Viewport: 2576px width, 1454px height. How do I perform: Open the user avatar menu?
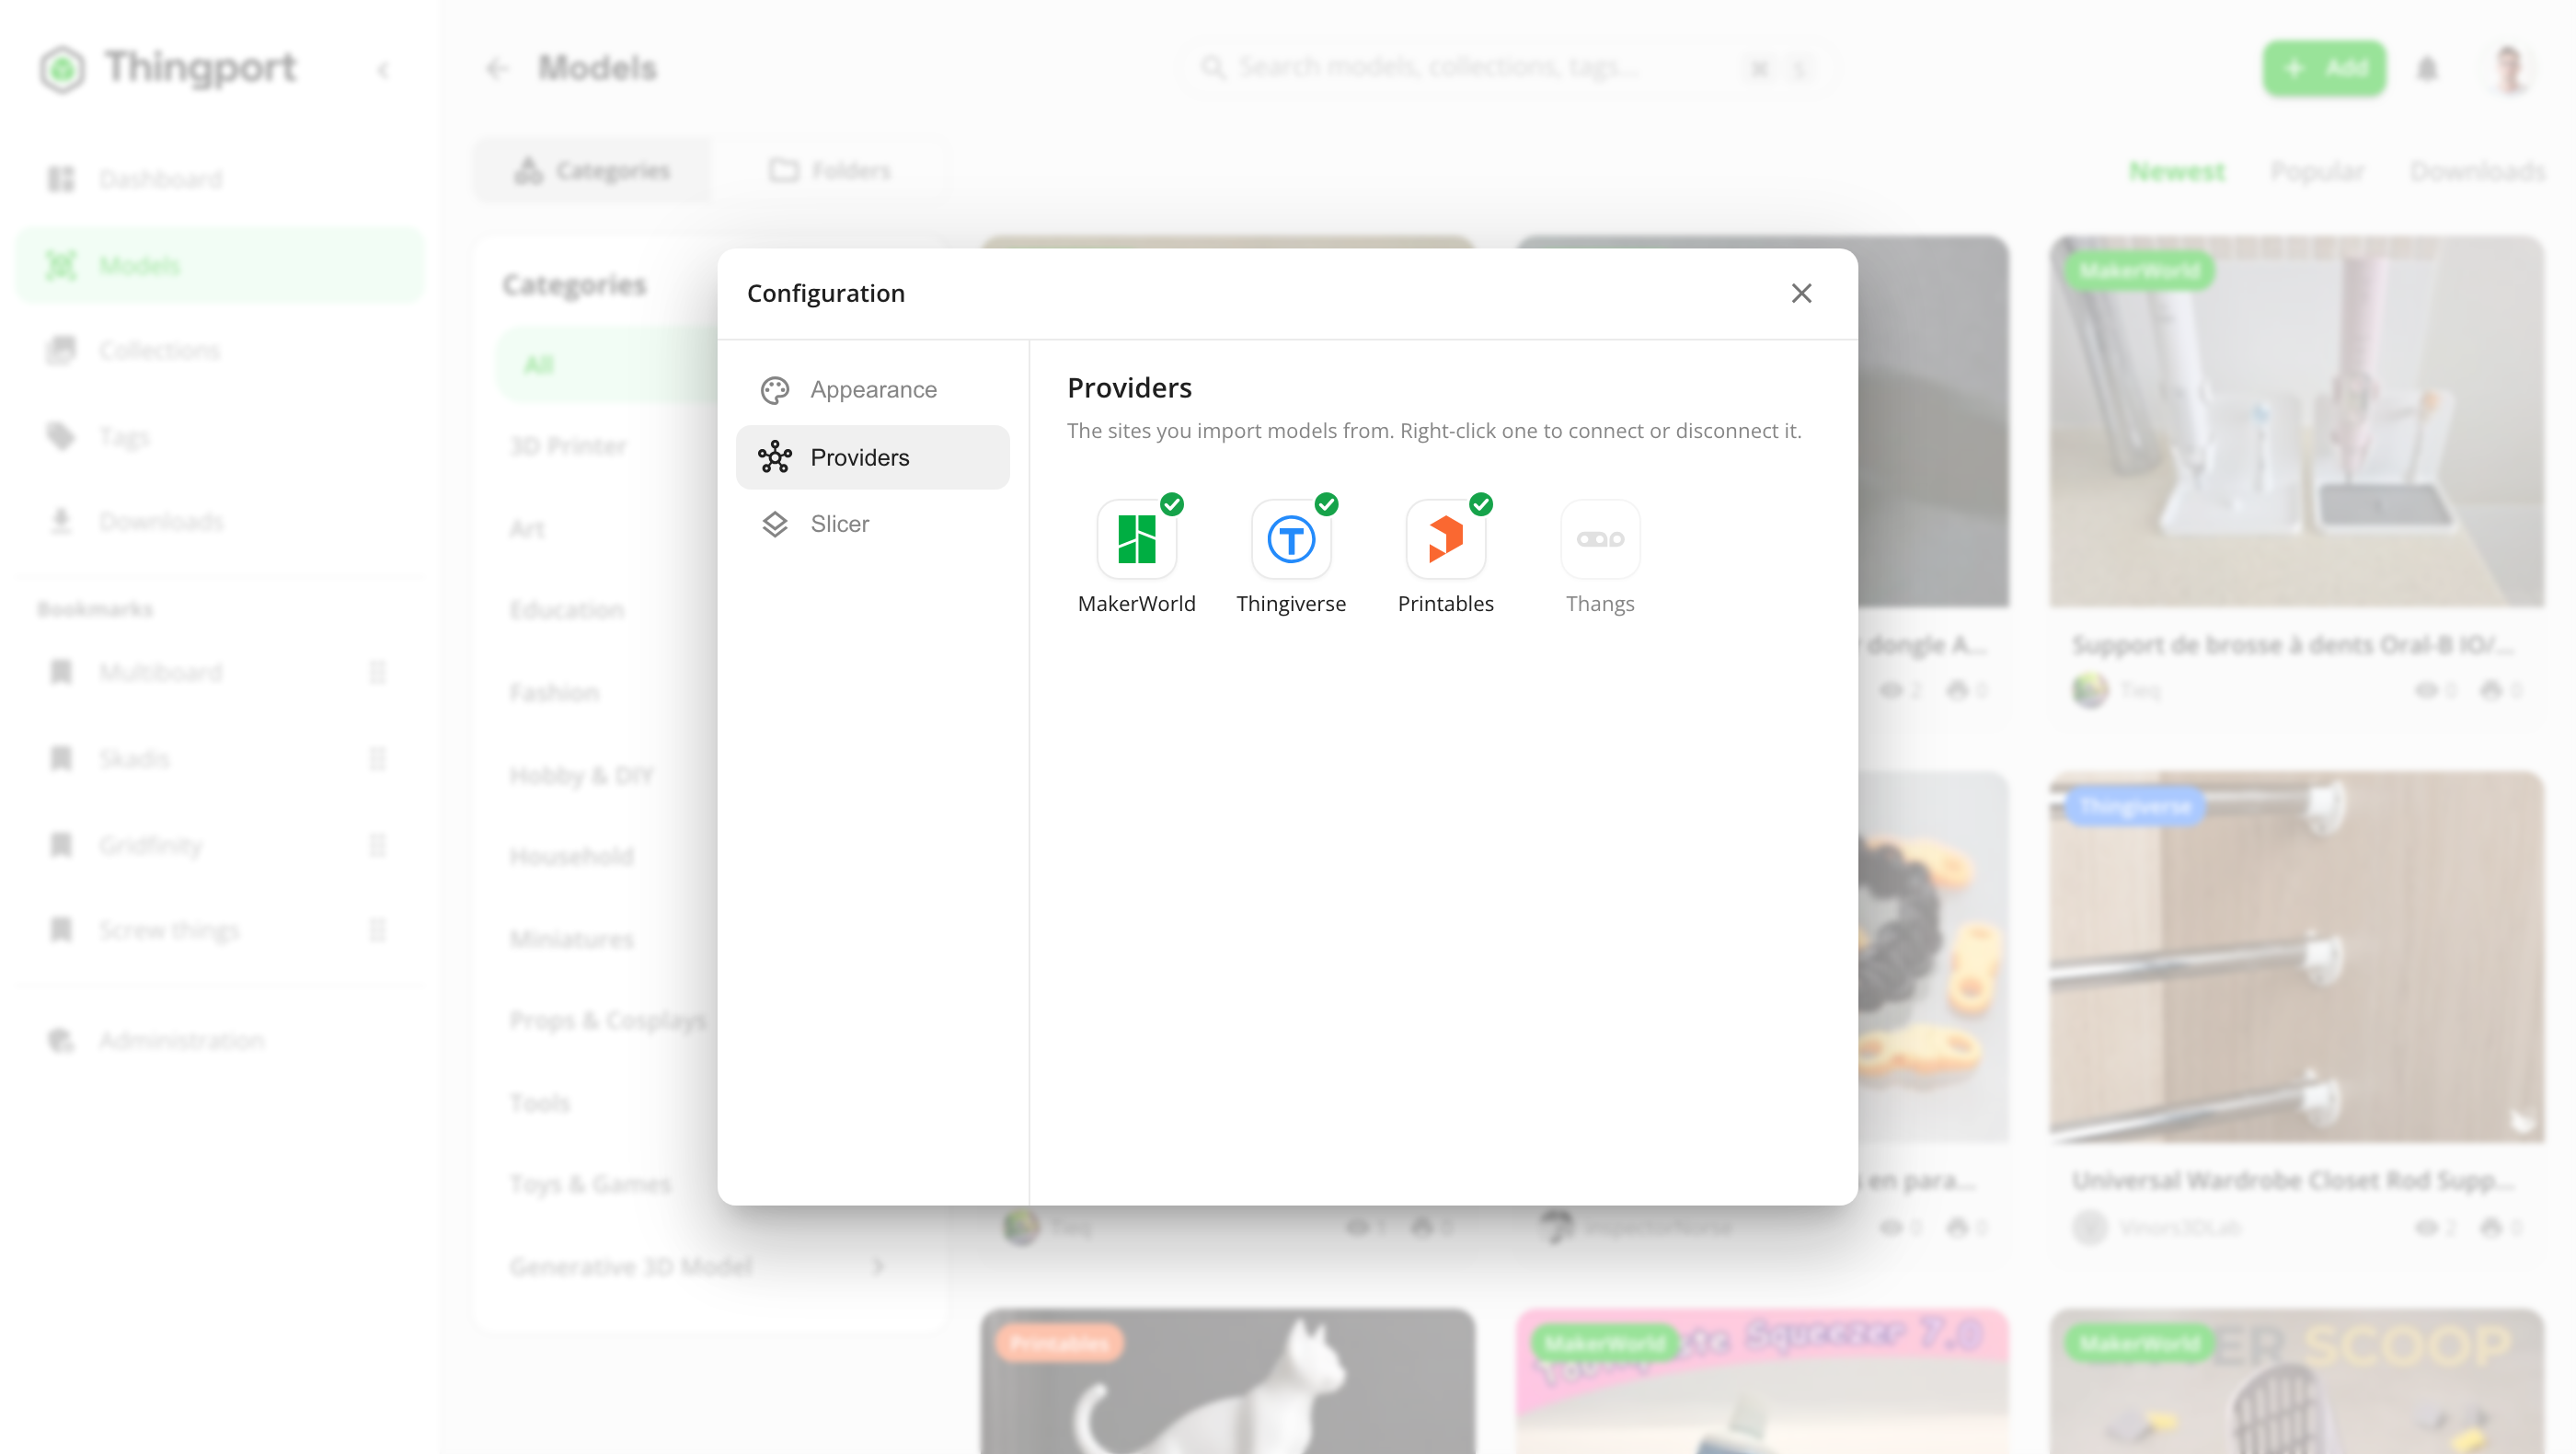2509,68
